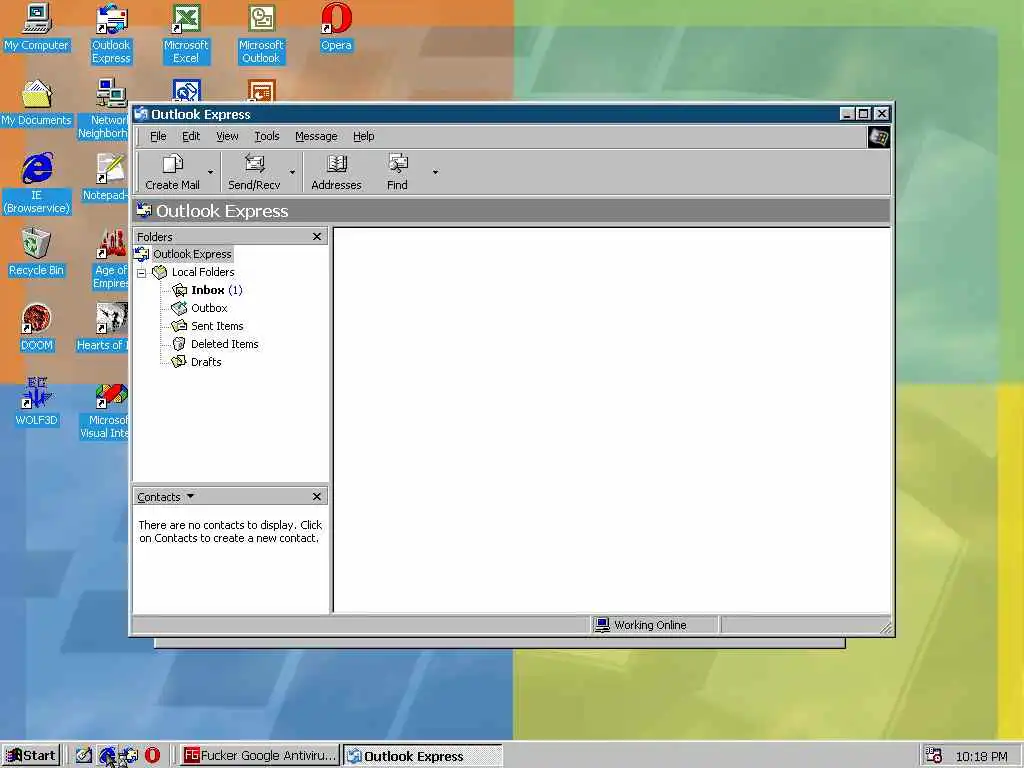Click Outlook Express quick launch taskbar icon
Image resolution: width=1024 pixels, height=768 pixels.
[129, 755]
